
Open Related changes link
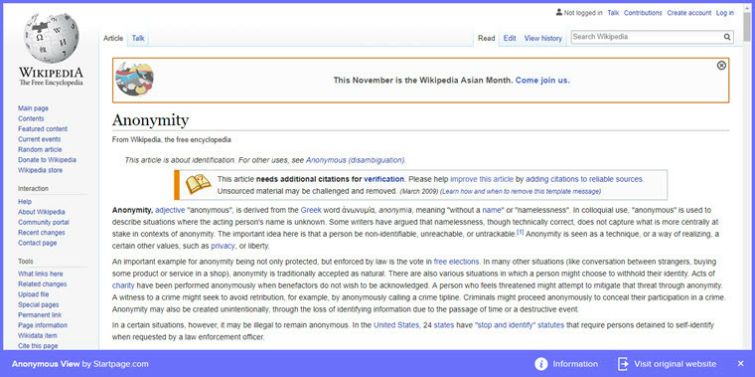[42, 284]
